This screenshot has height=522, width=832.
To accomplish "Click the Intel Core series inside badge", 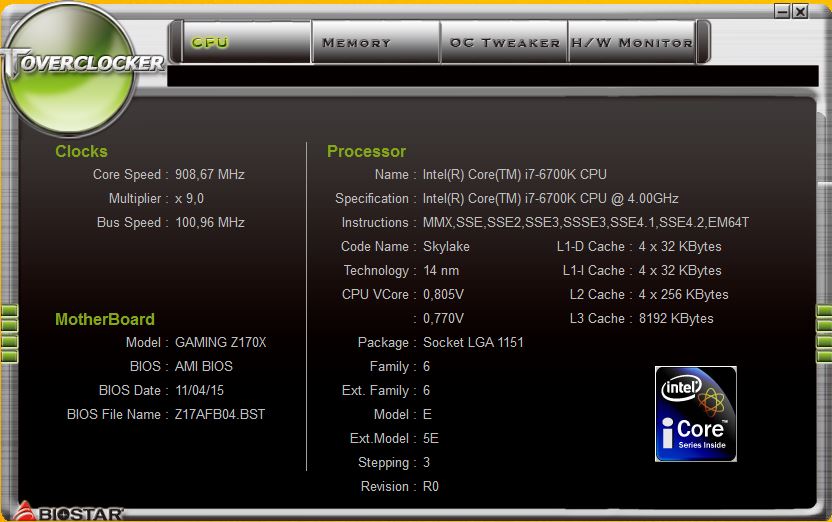I will point(696,414).
